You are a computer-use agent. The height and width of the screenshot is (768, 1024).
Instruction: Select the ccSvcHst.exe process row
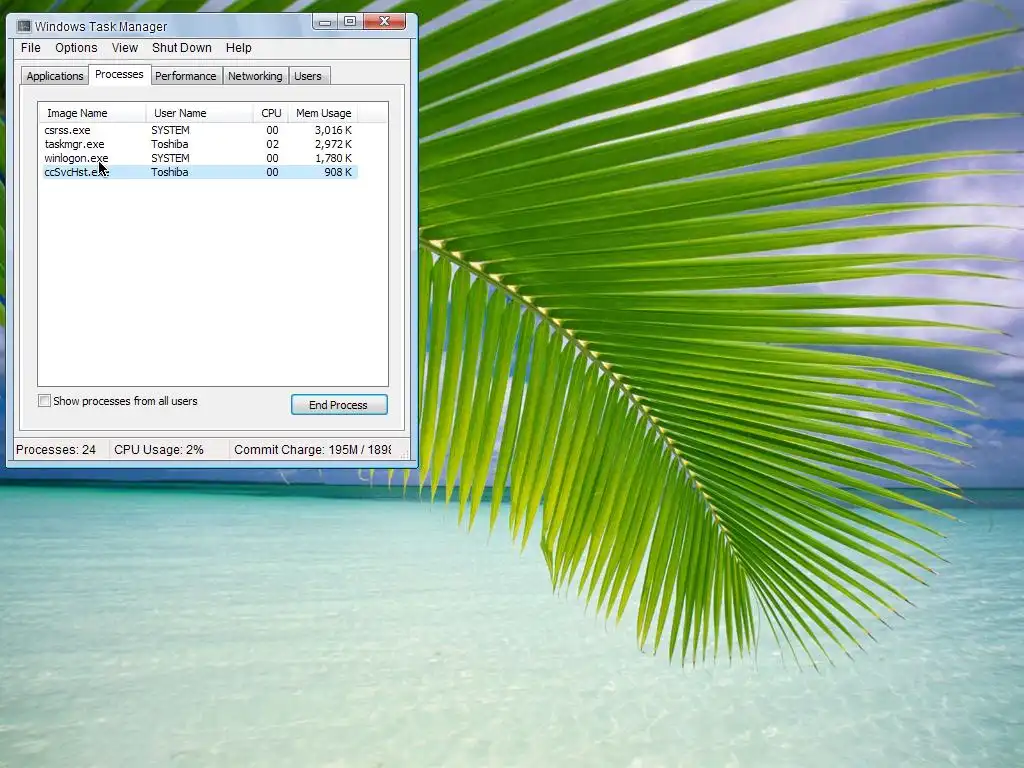tap(199, 172)
